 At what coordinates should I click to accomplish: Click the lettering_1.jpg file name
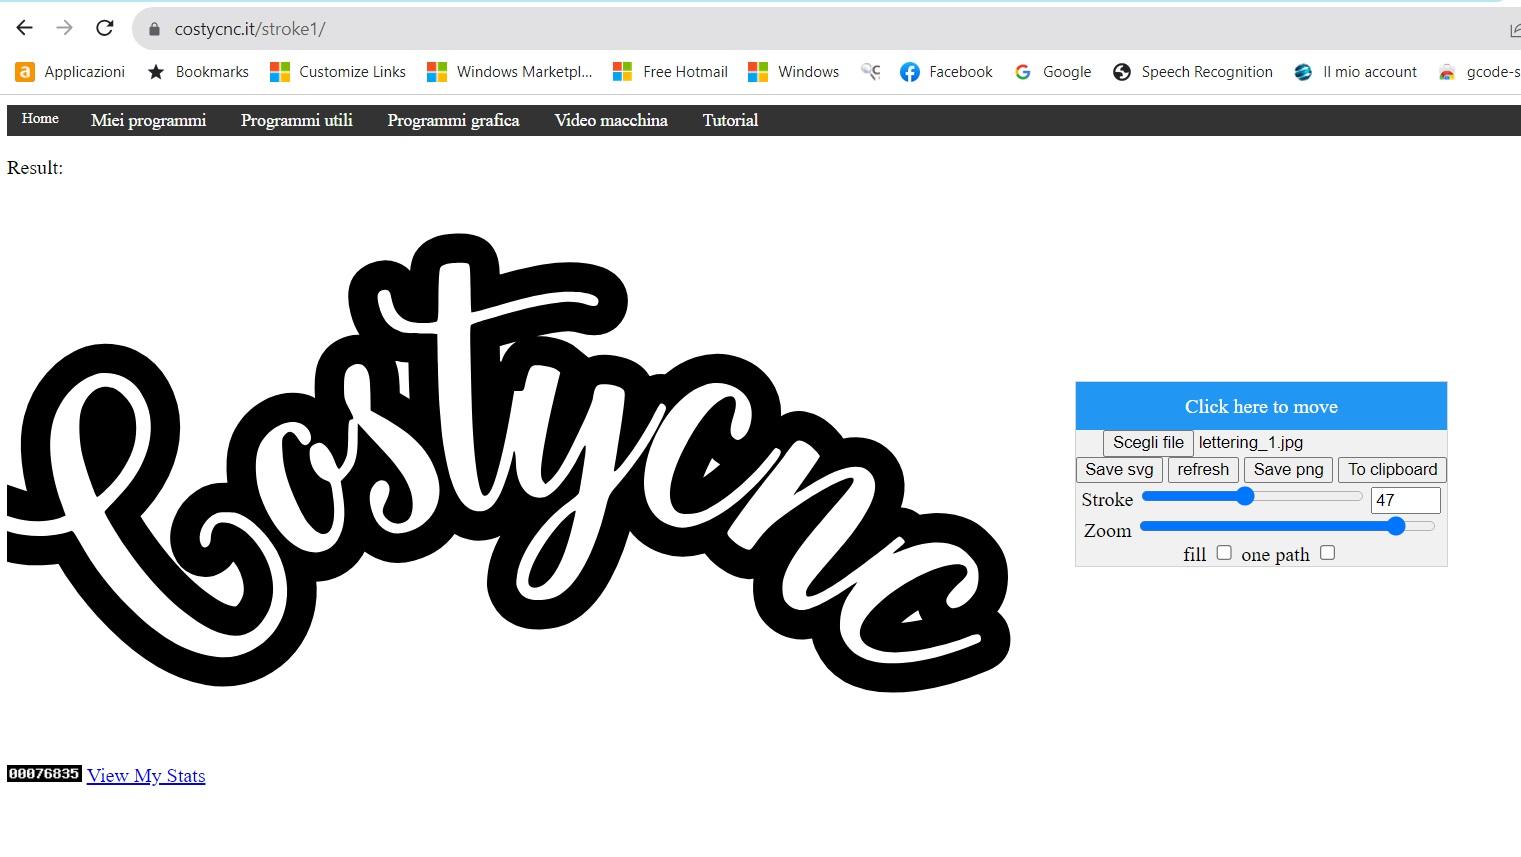click(1251, 443)
